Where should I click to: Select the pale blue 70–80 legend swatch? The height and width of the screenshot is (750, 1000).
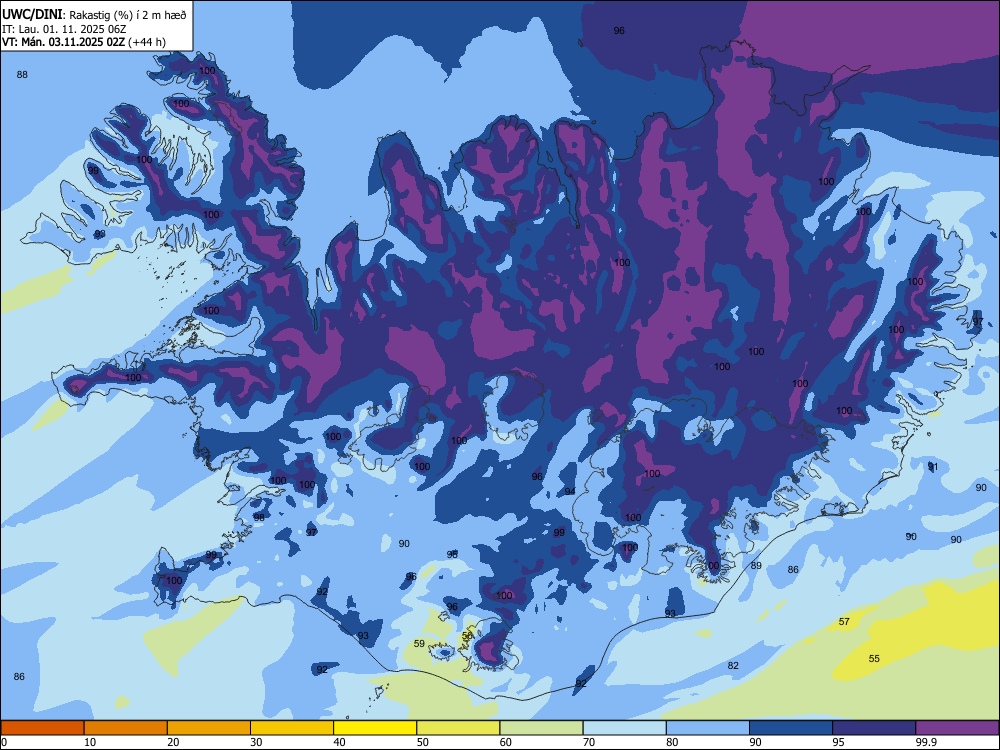624,728
